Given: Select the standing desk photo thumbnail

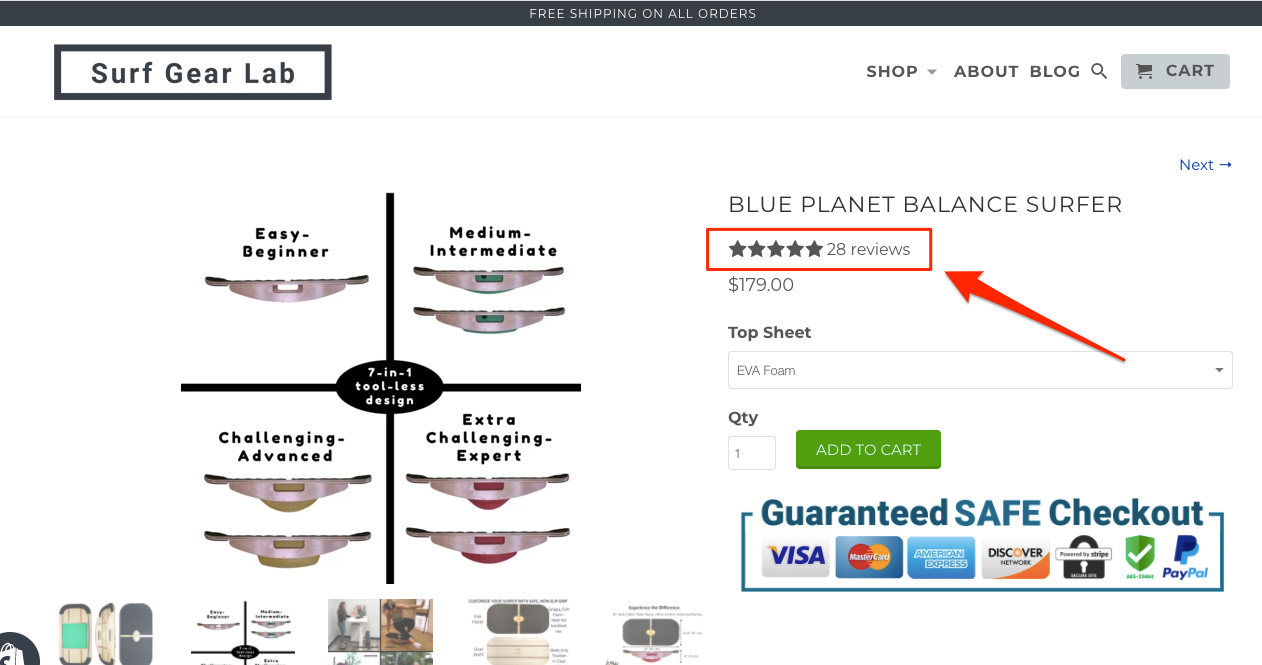Looking at the screenshot, I should click(x=380, y=632).
